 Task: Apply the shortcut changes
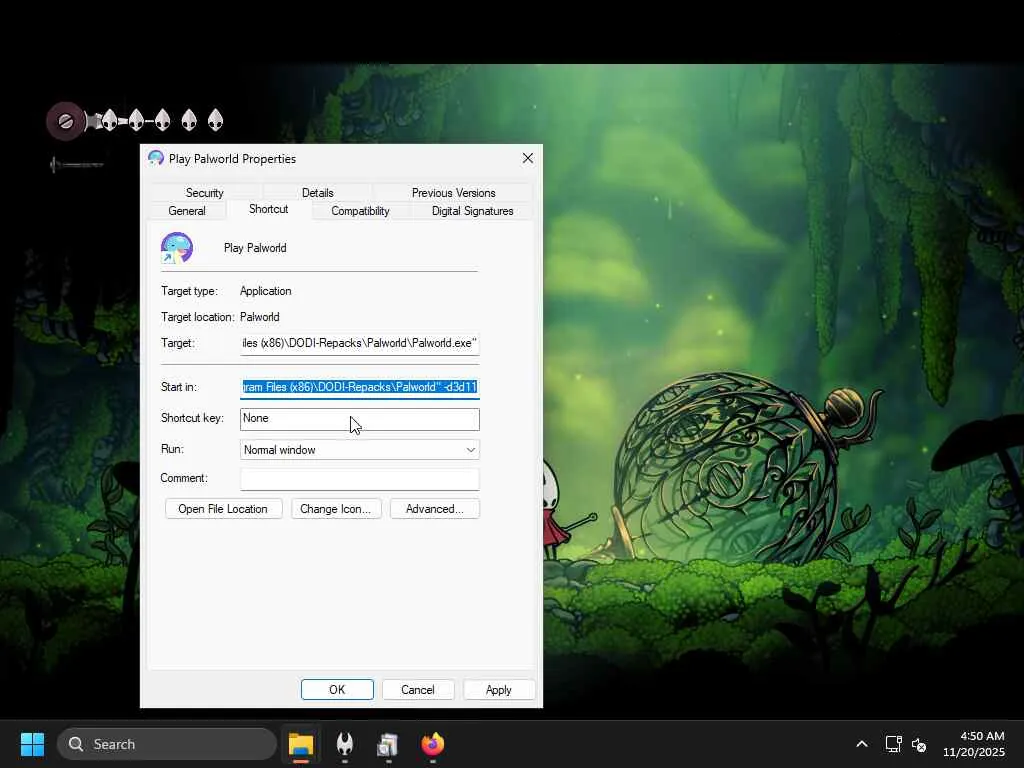499,690
